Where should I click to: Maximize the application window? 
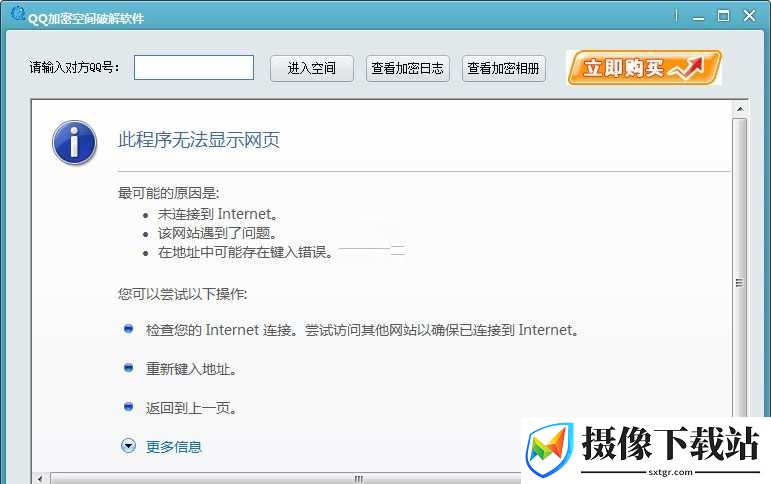point(723,16)
